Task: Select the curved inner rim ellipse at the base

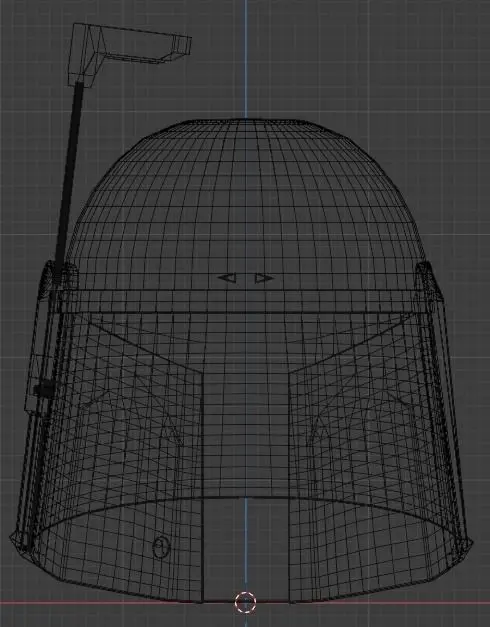Action: (245, 516)
